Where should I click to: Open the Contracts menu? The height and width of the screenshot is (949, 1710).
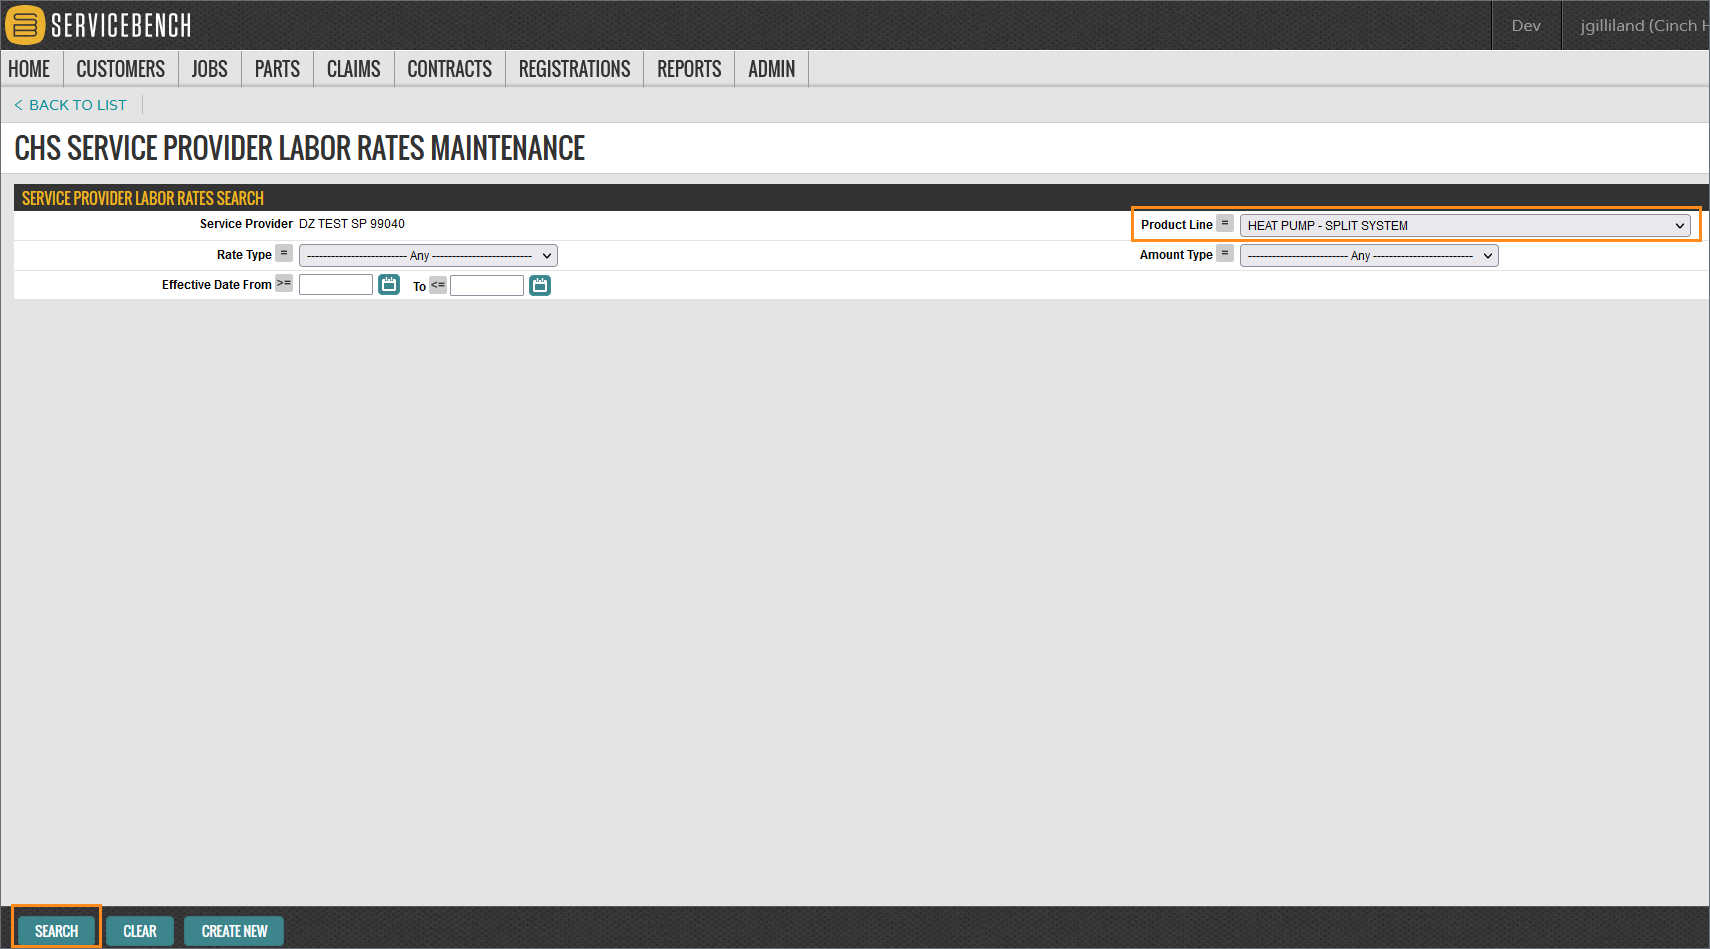pos(450,69)
